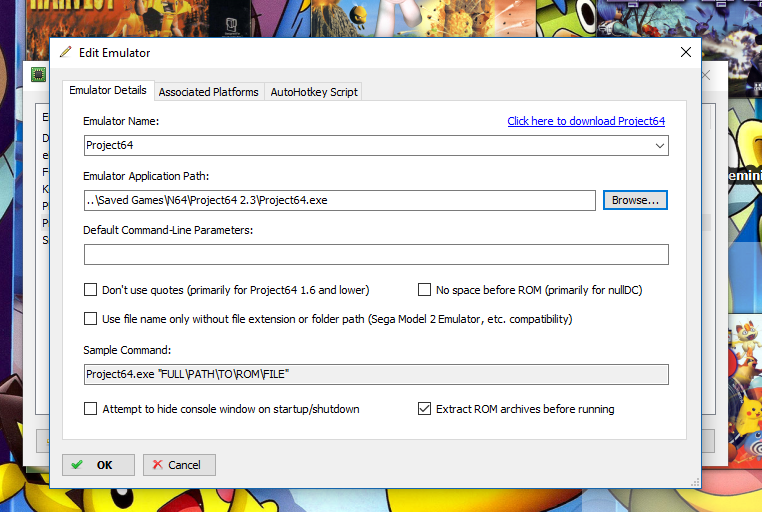Switch to Emulator Details tab
The height and width of the screenshot is (512, 762).
(108, 90)
